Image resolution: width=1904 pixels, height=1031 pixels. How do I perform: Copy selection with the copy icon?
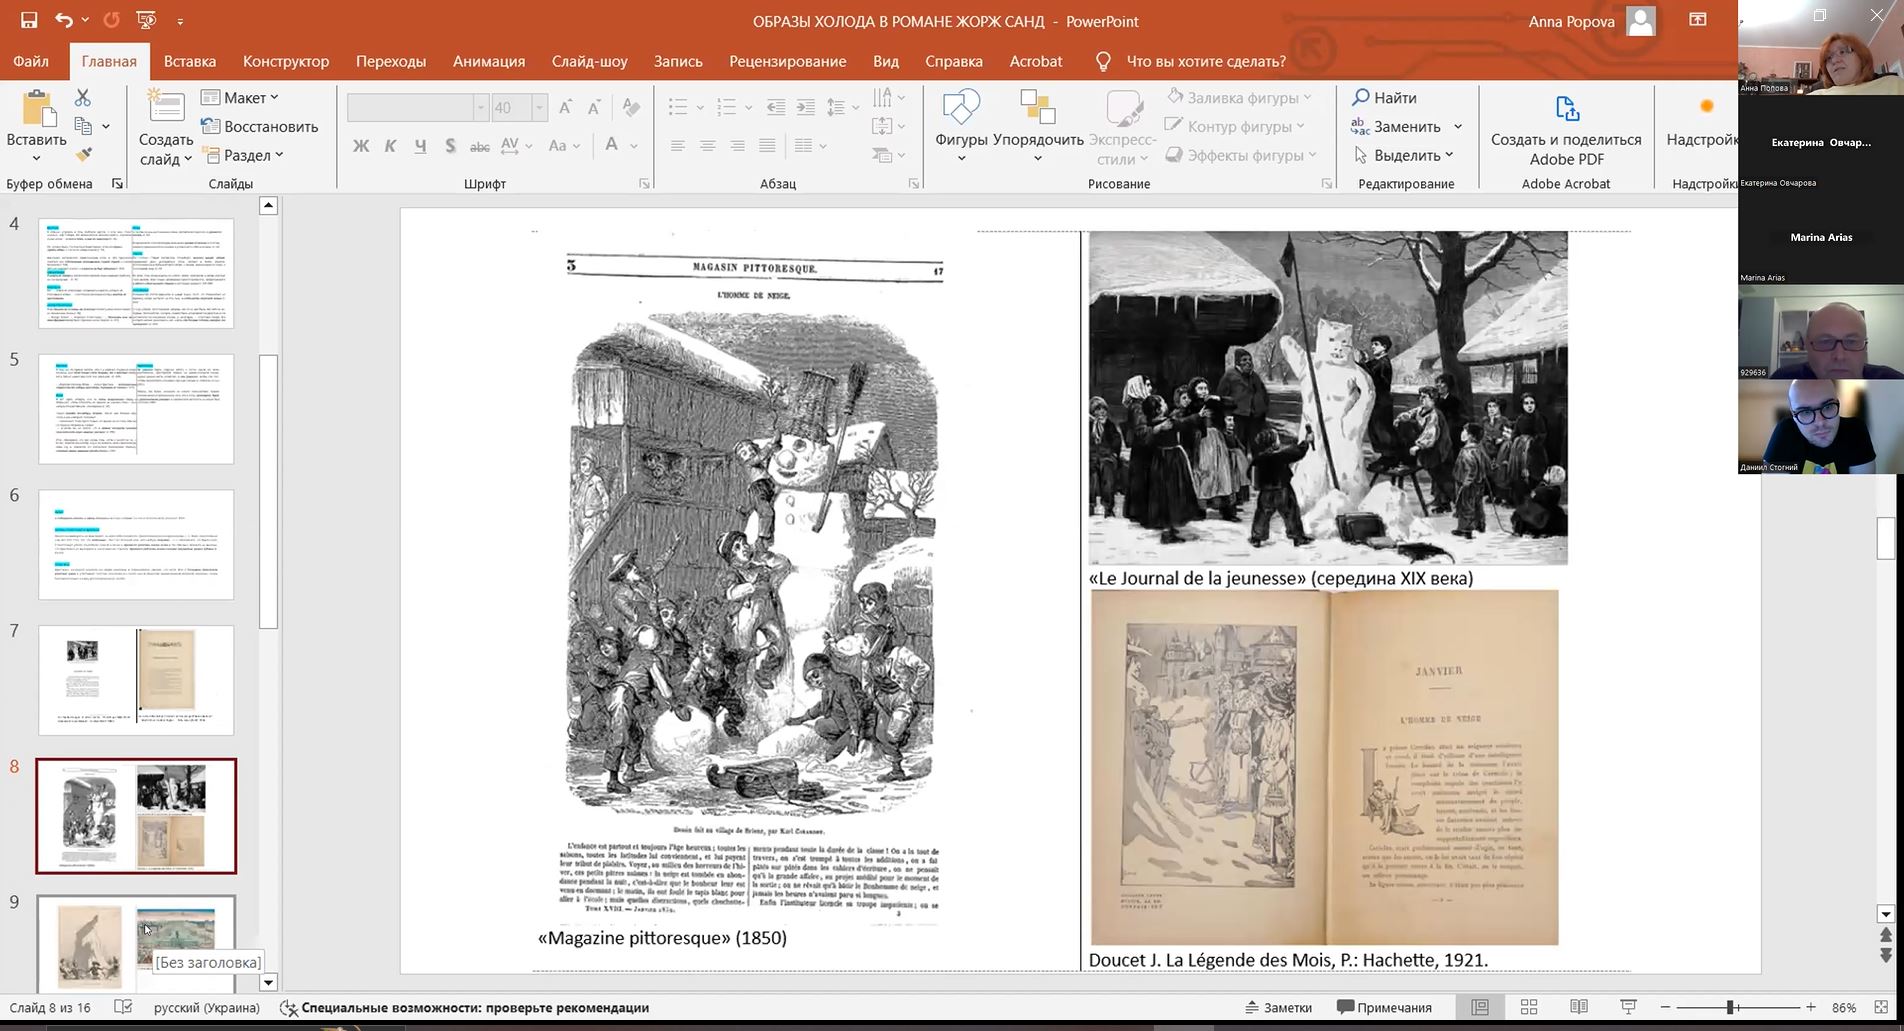point(83,126)
